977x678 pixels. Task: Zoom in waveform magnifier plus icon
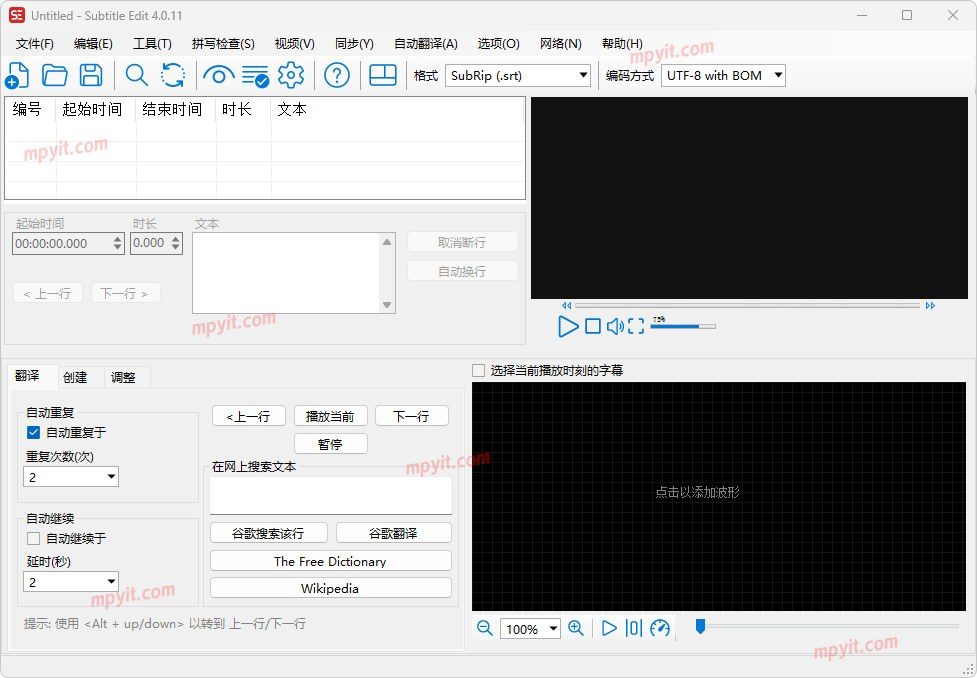[576, 628]
